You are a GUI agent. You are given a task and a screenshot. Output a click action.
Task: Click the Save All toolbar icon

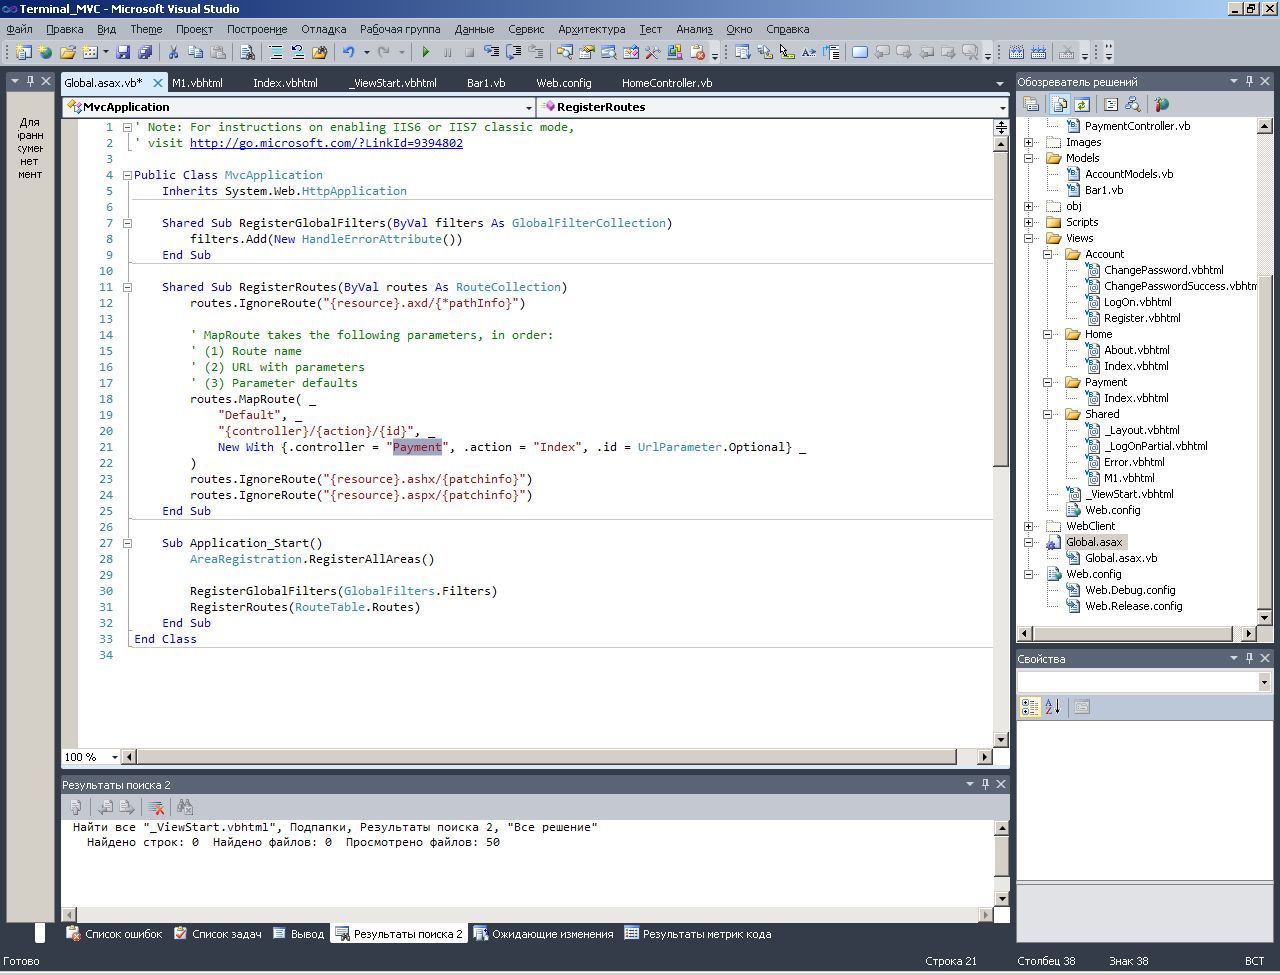pyautogui.click(x=145, y=52)
